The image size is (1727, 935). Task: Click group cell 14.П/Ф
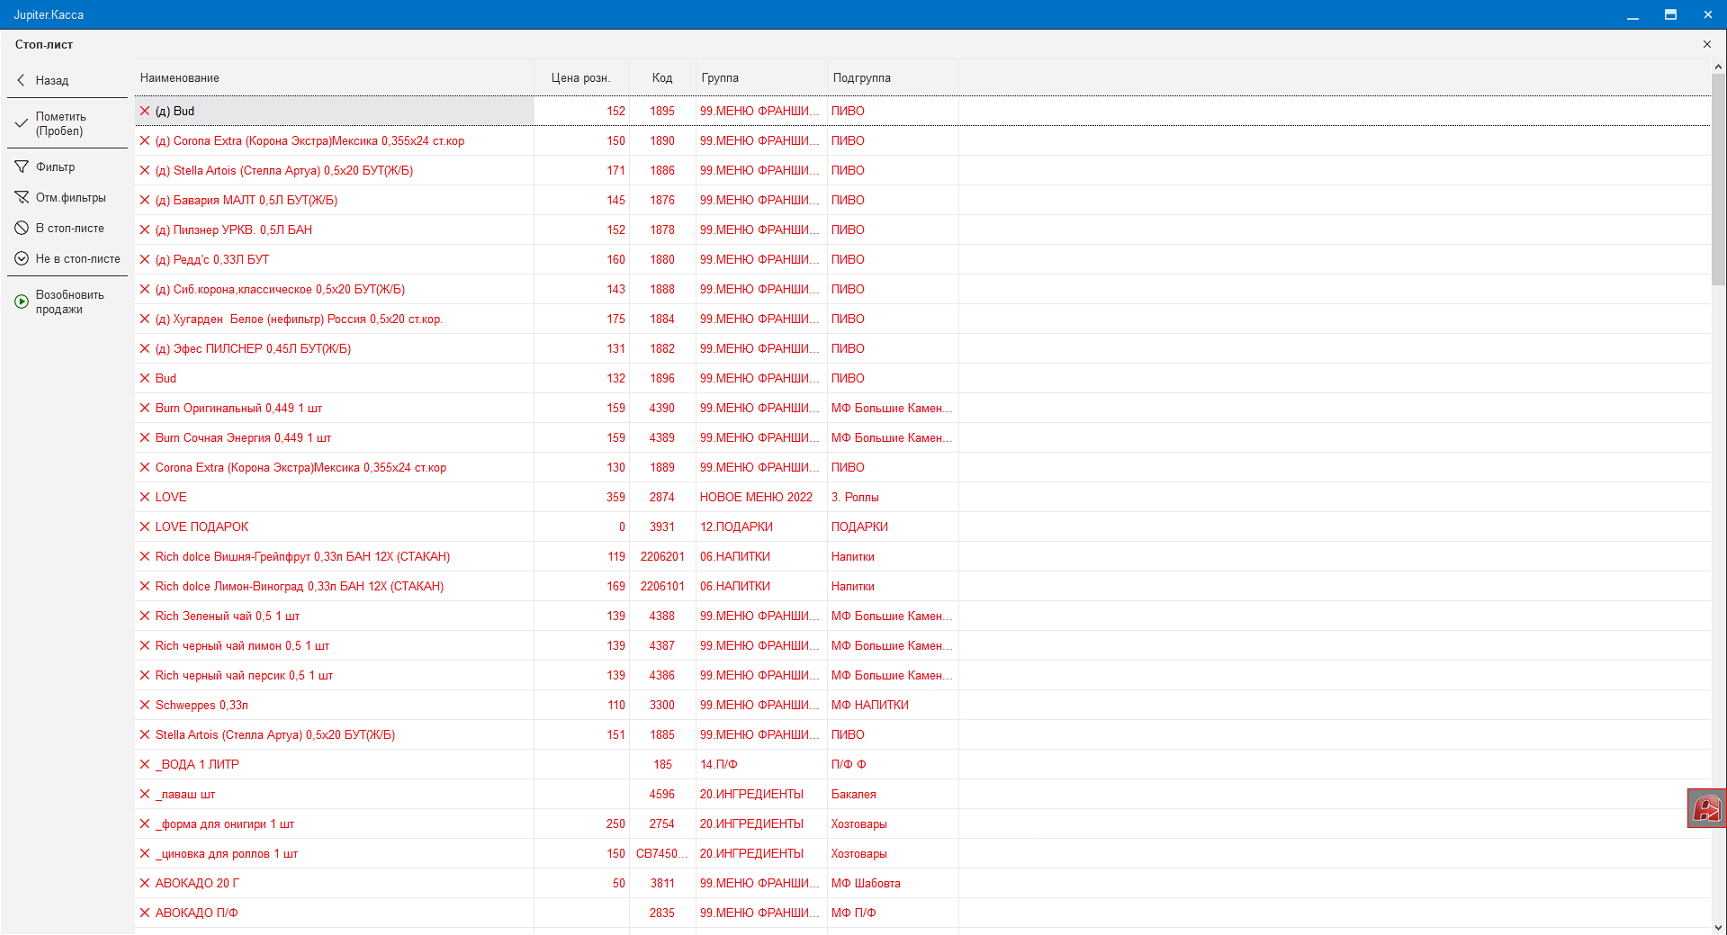[x=761, y=764]
